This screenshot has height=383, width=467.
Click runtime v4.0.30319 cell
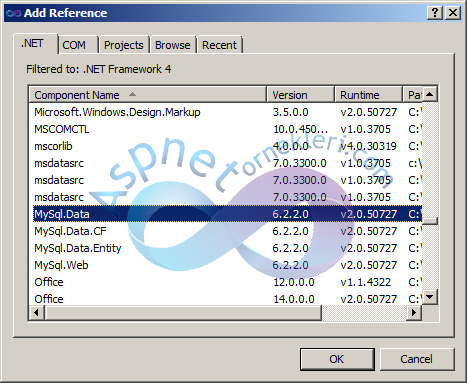(x=368, y=146)
